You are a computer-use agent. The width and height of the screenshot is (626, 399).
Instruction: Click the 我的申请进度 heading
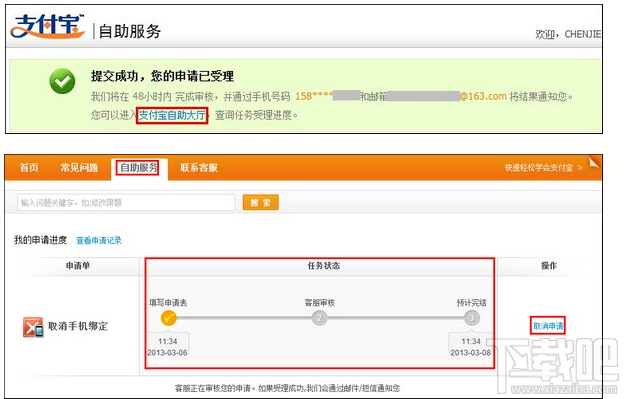click(40, 240)
